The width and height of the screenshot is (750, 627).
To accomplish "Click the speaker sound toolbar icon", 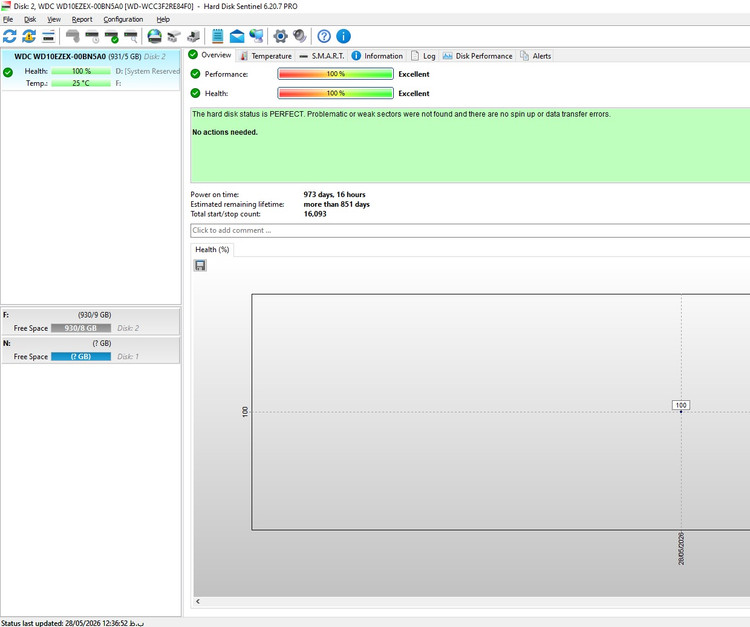I will point(300,36).
